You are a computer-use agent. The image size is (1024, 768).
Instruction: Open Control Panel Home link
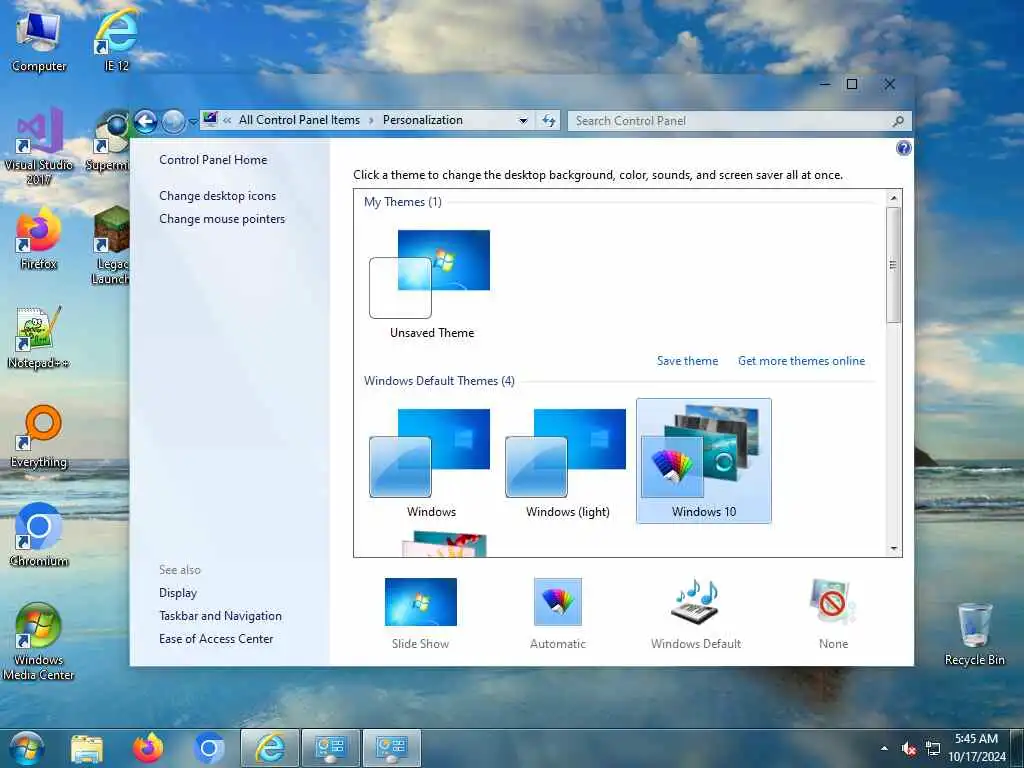click(213, 160)
